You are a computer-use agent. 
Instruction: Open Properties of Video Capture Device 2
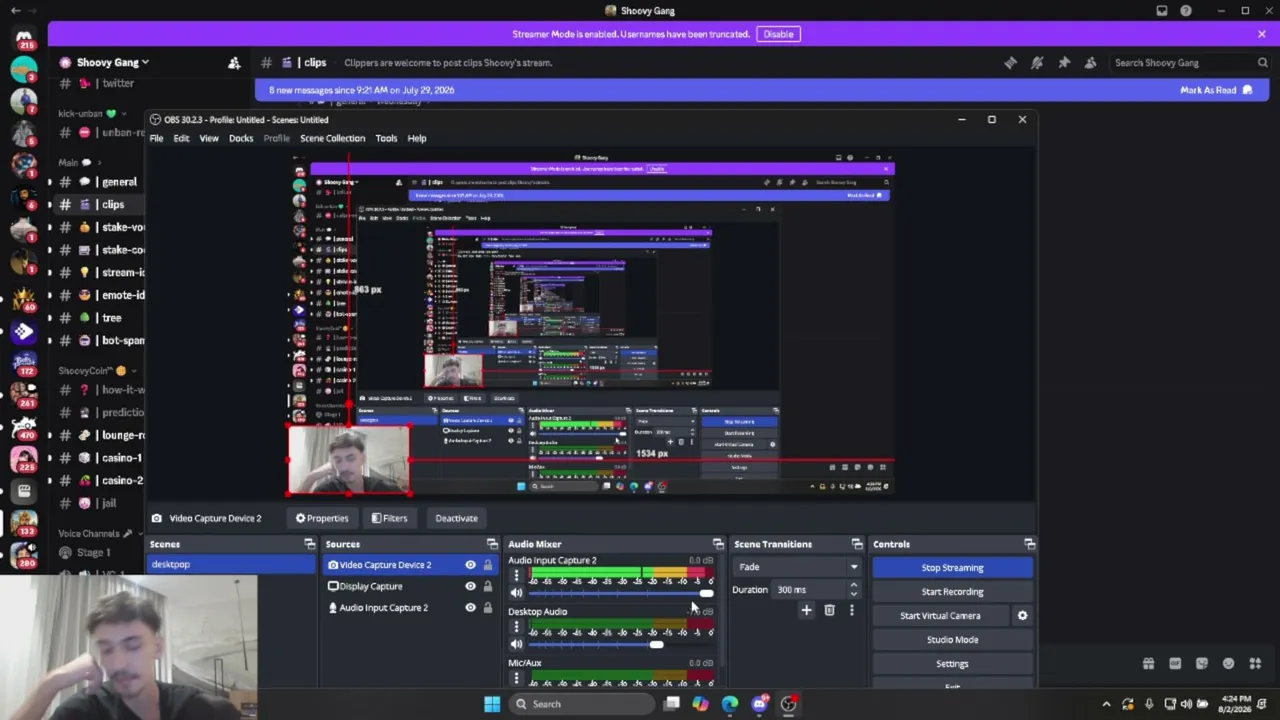click(322, 518)
